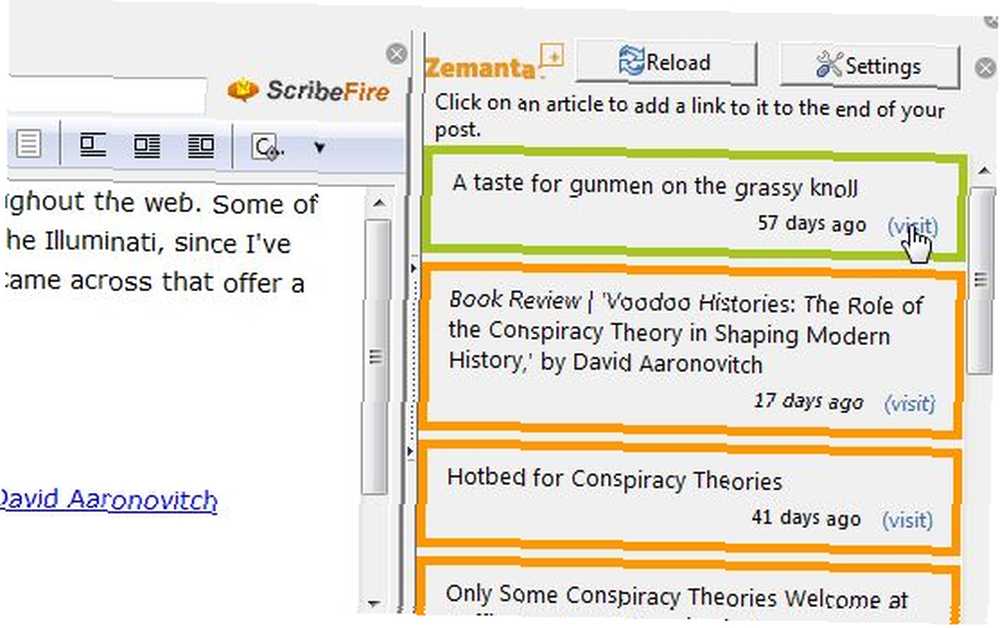Open the toolbar dropdown arrow
Viewport: 1000px width, 628px height.
[320, 148]
